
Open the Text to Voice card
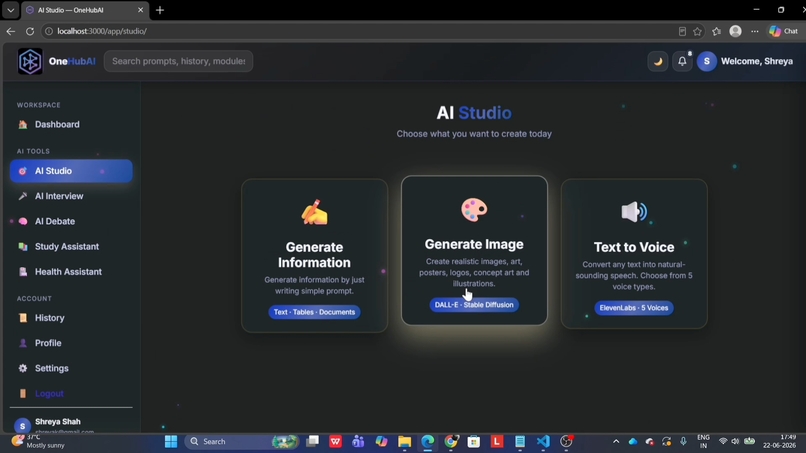(634, 253)
